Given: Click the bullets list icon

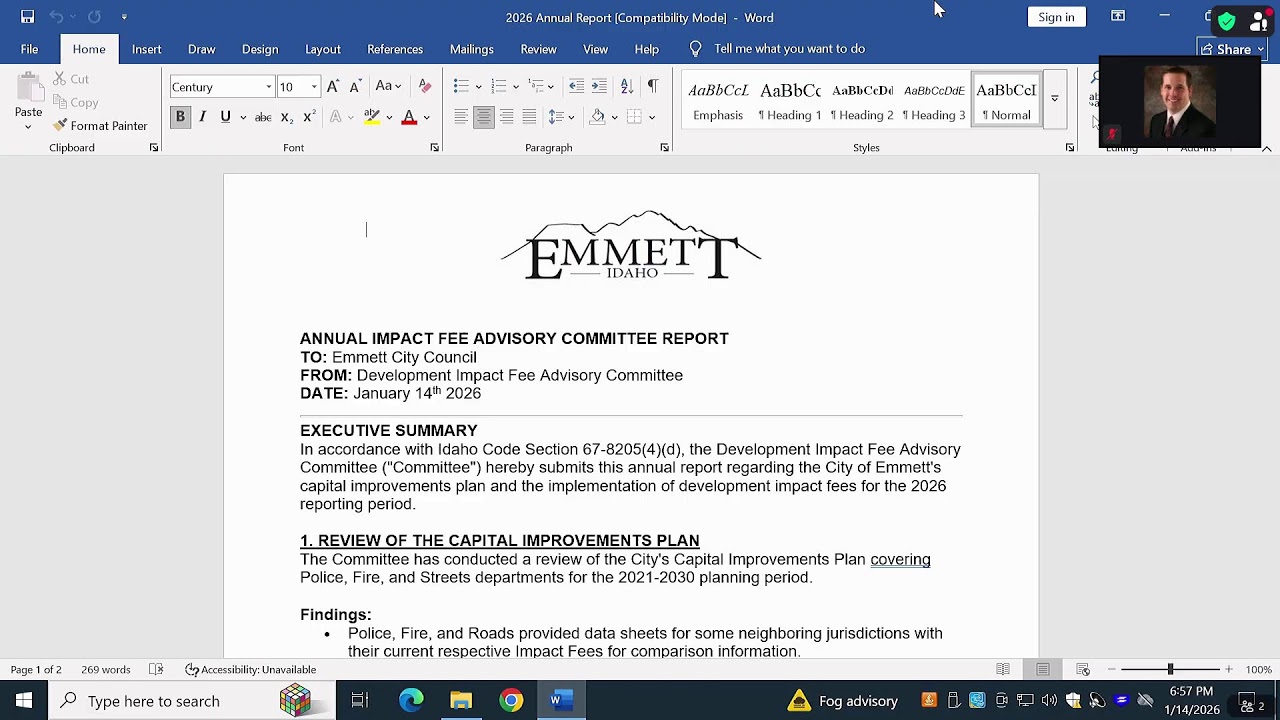Looking at the screenshot, I should click(x=461, y=87).
